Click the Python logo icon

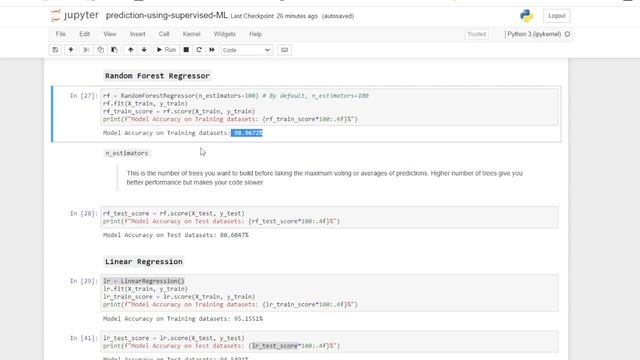pos(526,16)
